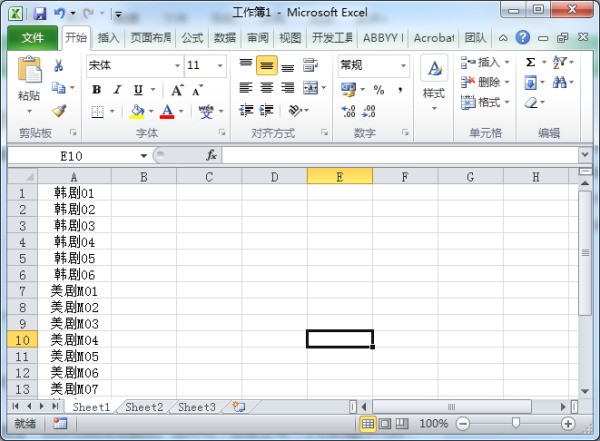The image size is (600, 441).
Task: Toggle Bold formatting
Action: pyautogui.click(x=97, y=90)
